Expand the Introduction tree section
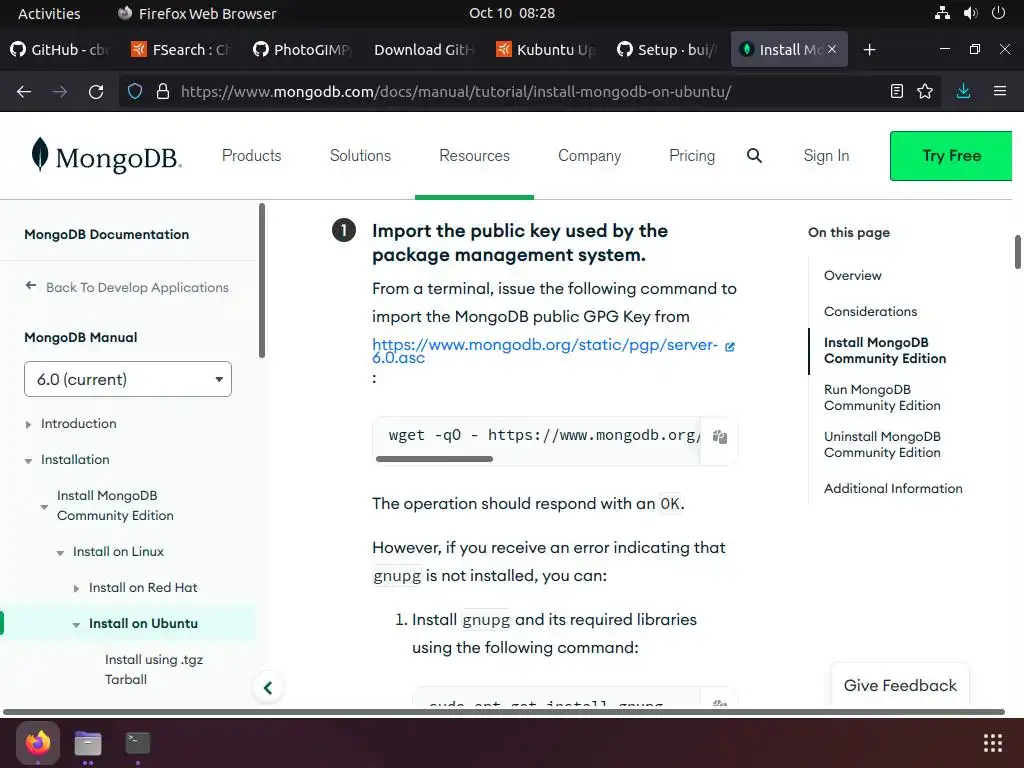This screenshot has height=768, width=1024. tap(28, 424)
